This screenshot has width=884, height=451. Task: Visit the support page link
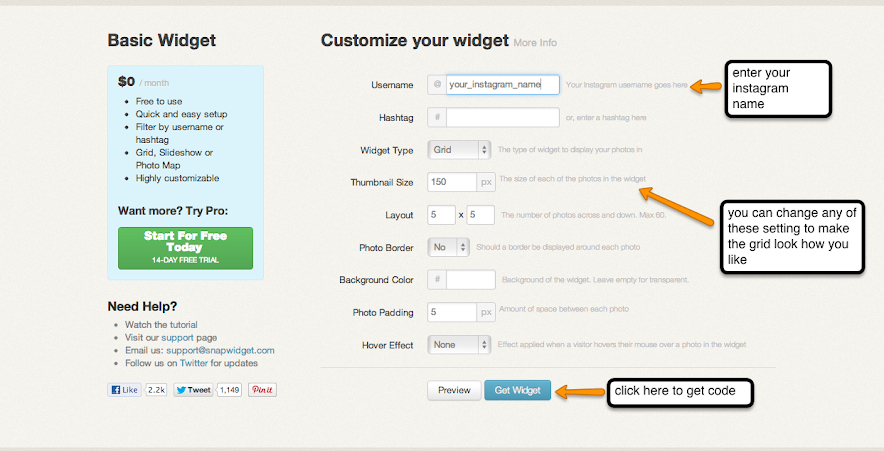tap(177, 338)
